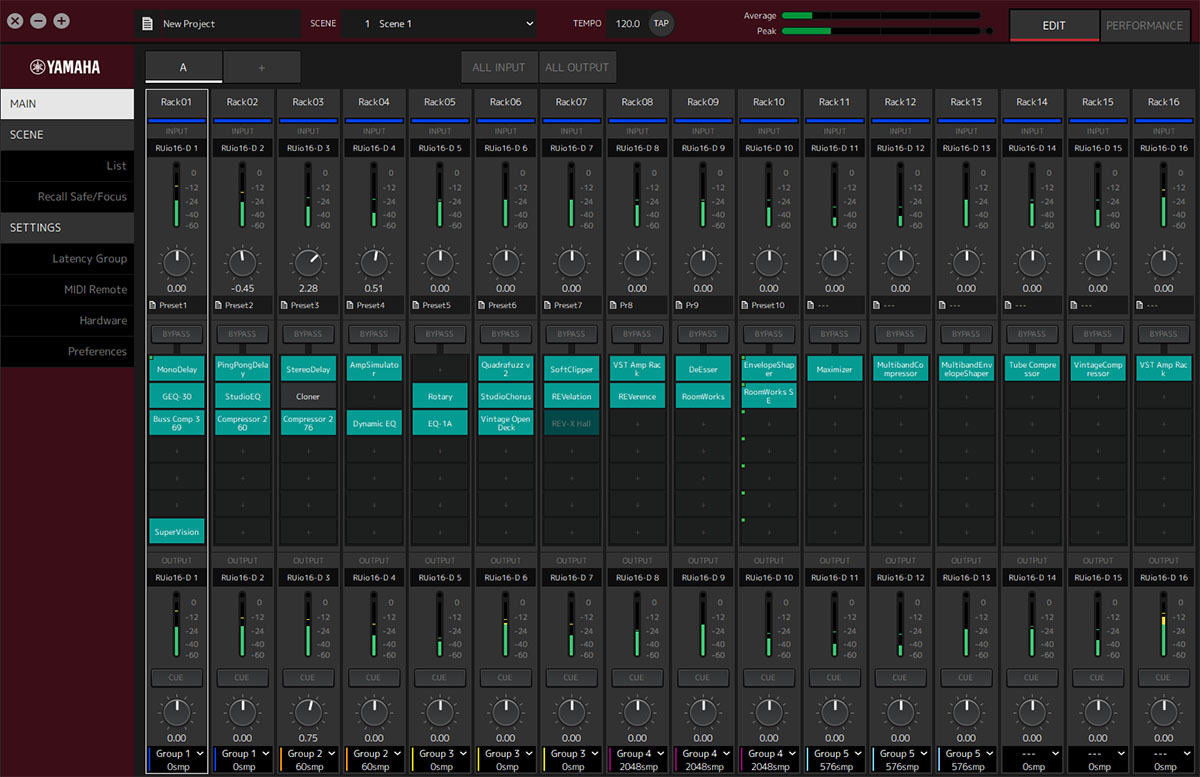This screenshot has width=1200, height=777.
Task: Click the project file icon beside New Project
Action: coord(147,24)
